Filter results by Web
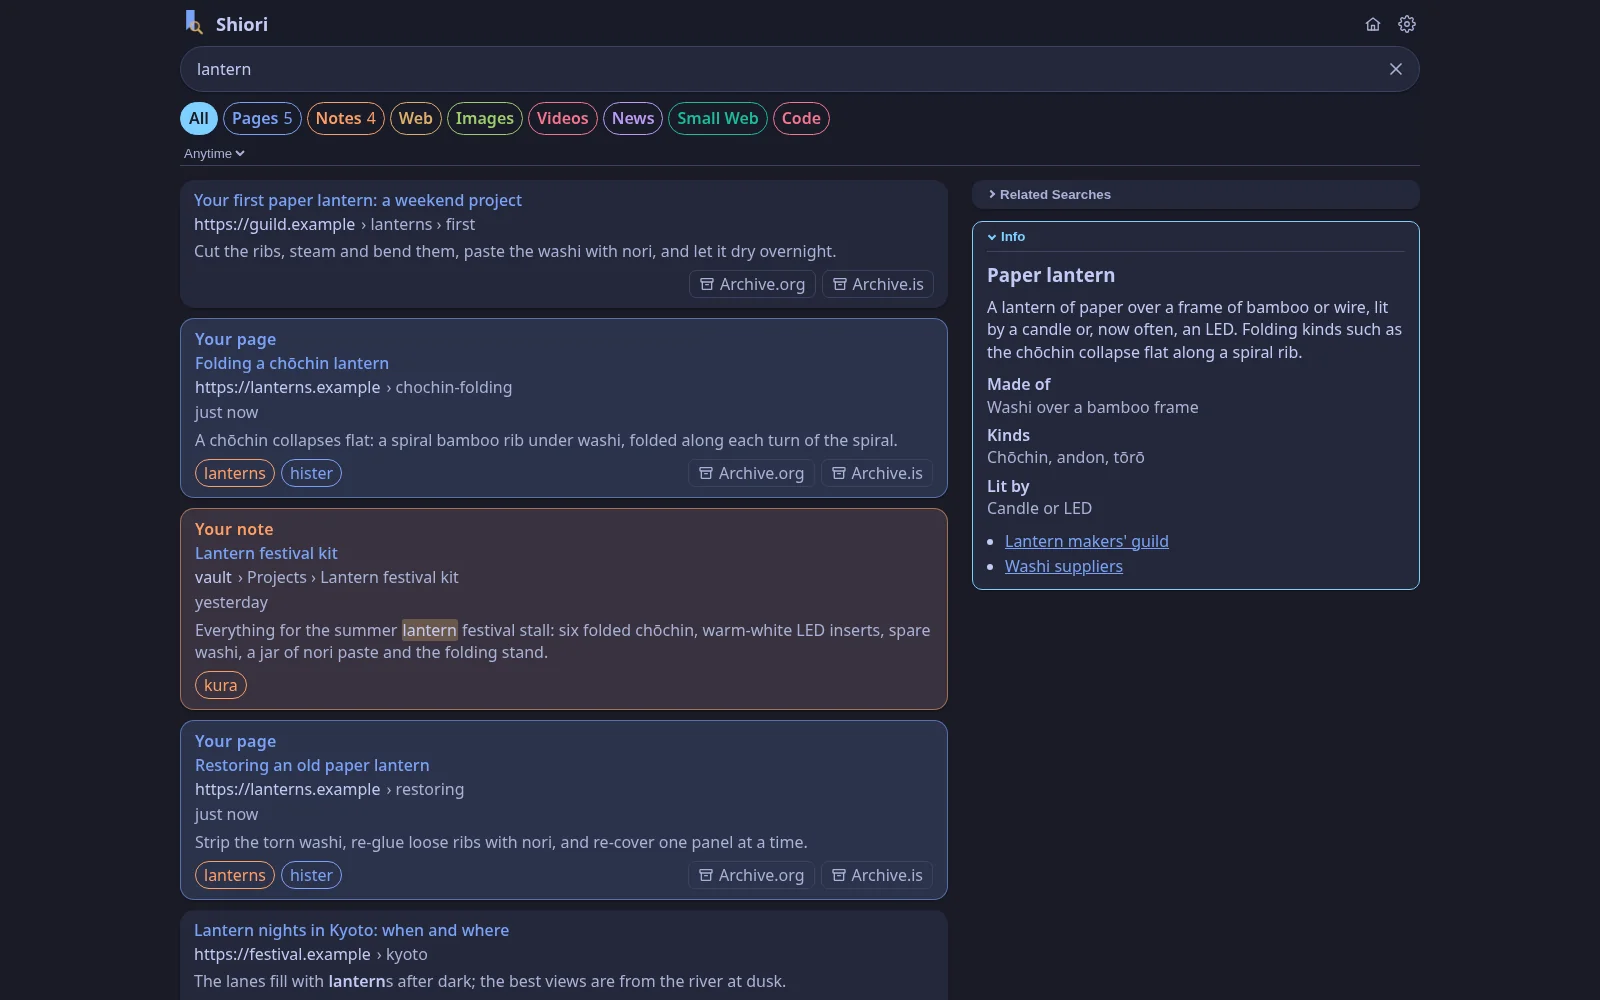Image resolution: width=1600 pixels, height=1000 pixels. (416, 118)
